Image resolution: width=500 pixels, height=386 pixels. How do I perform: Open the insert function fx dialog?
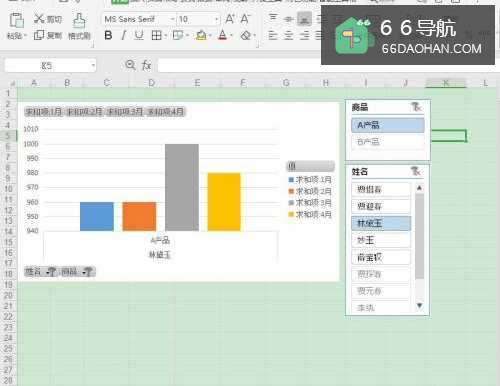click(147, 65)
